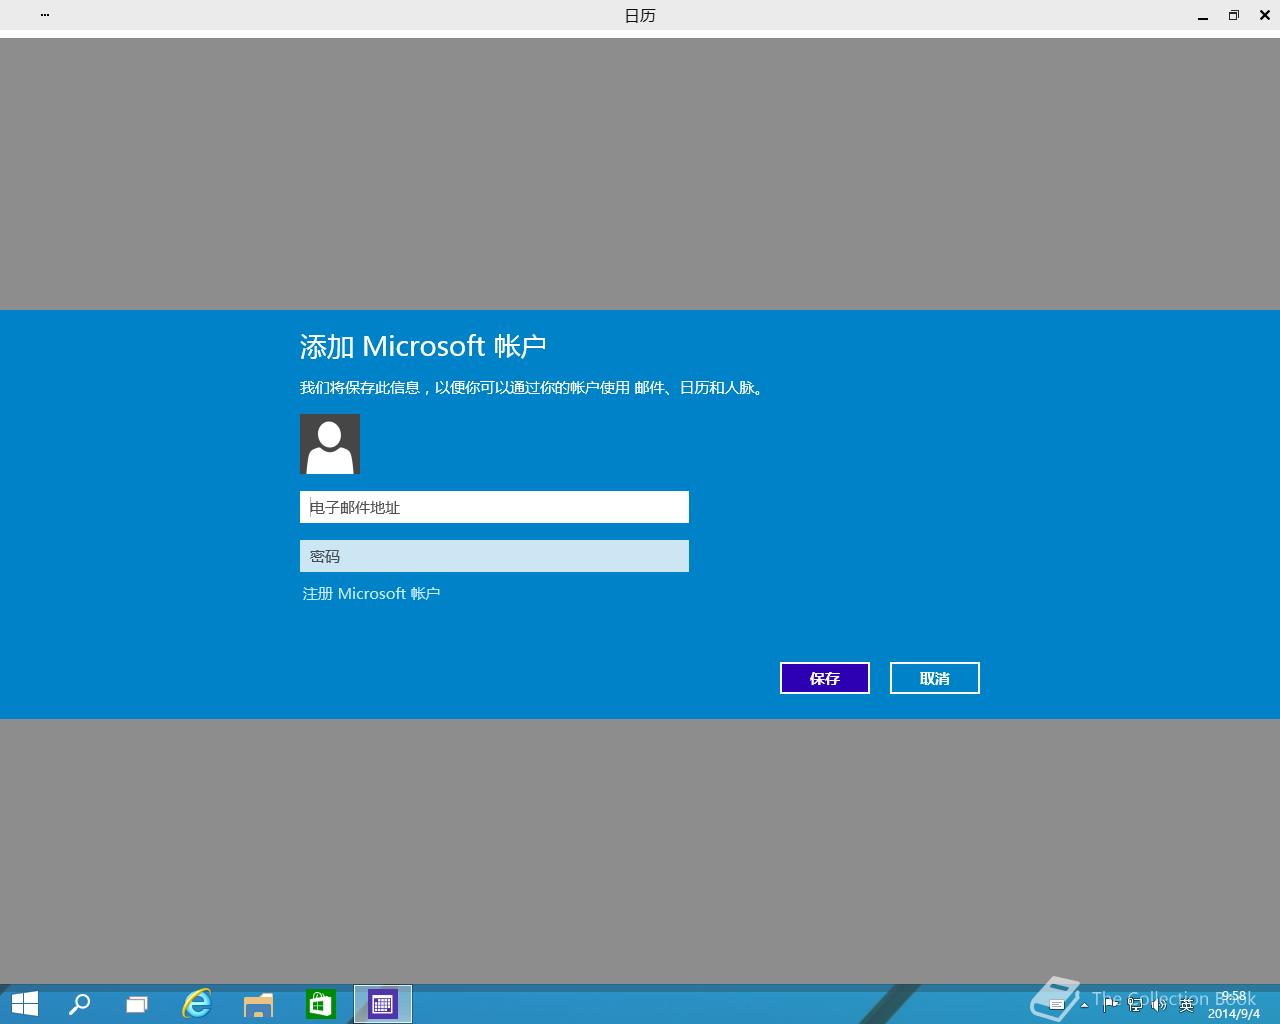Open the clock showing 2014/9/4
Viewport: 1280px width, 1024px height.
(1234, 1005)
